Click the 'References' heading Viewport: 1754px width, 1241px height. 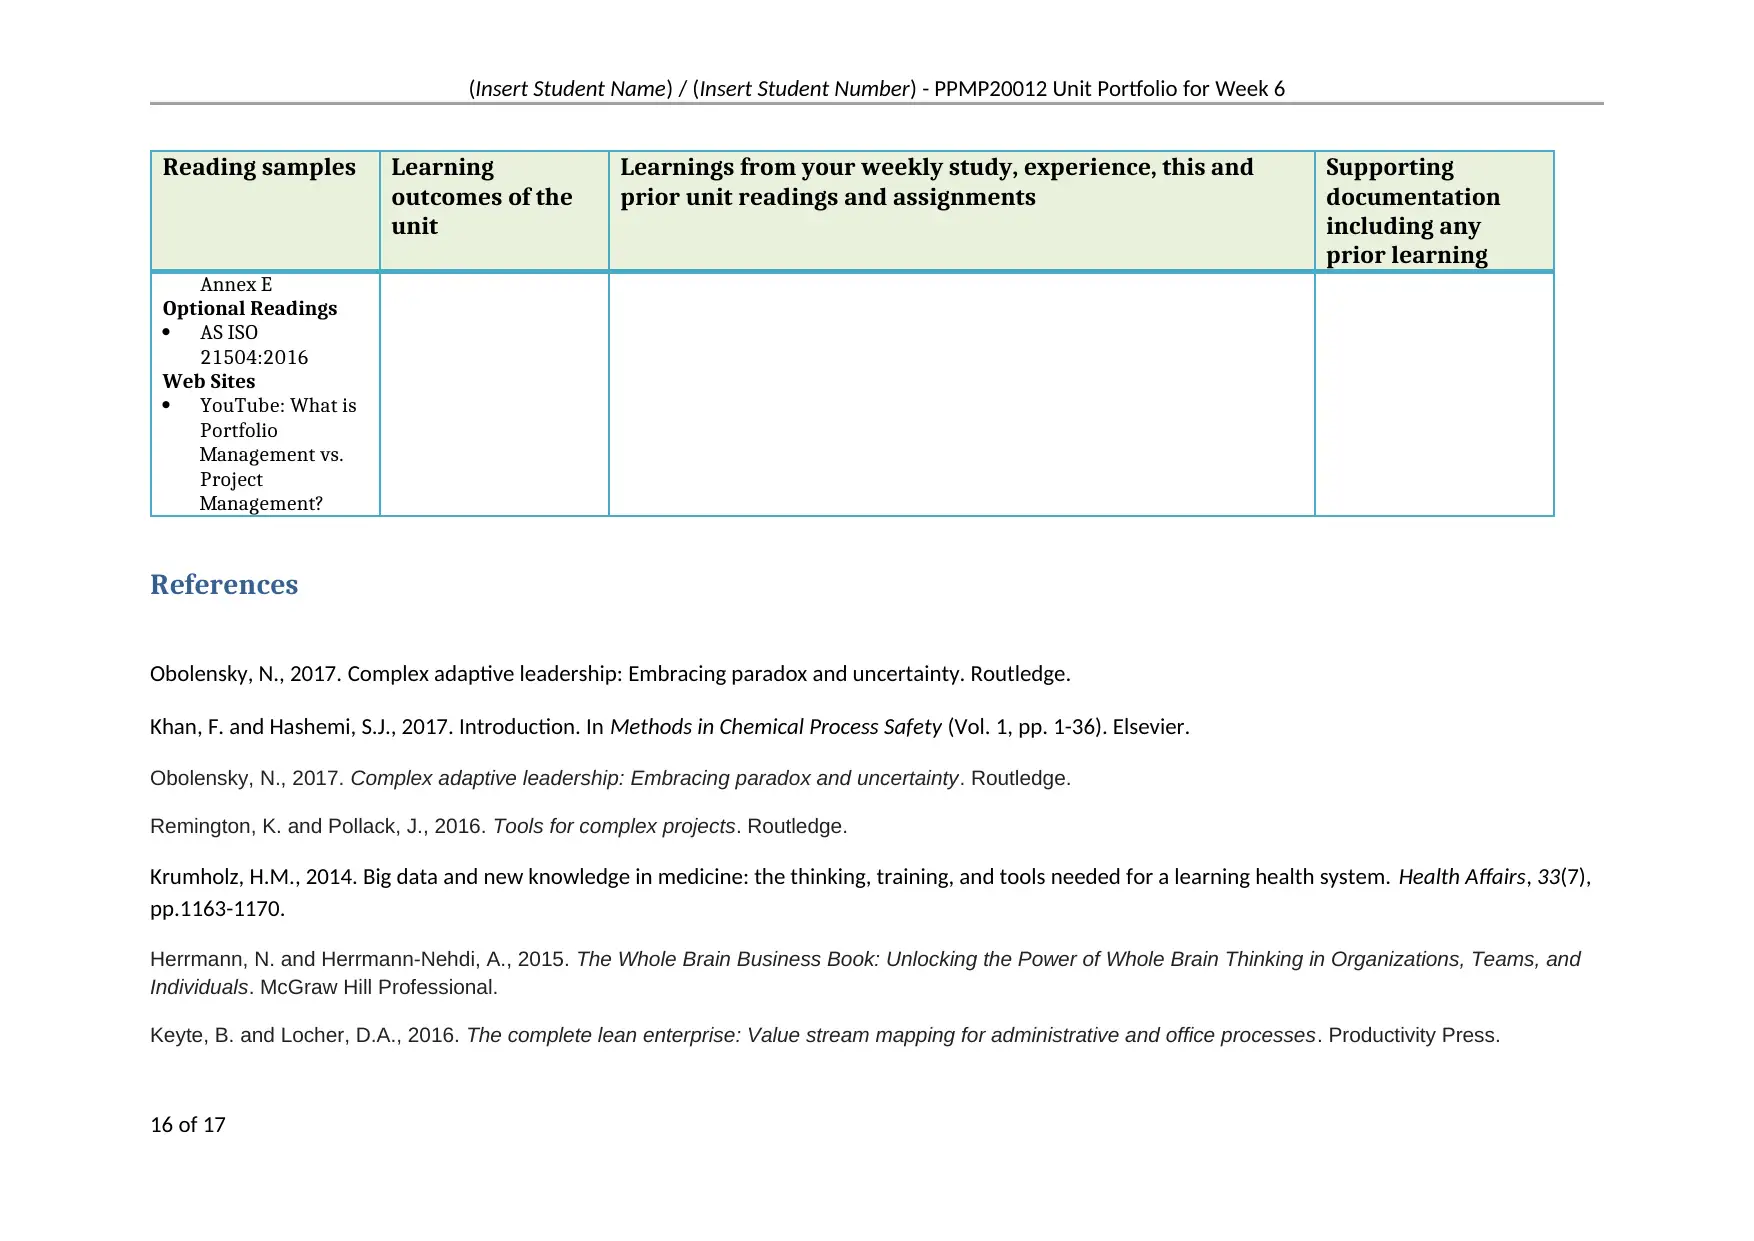tap(224, 584)
